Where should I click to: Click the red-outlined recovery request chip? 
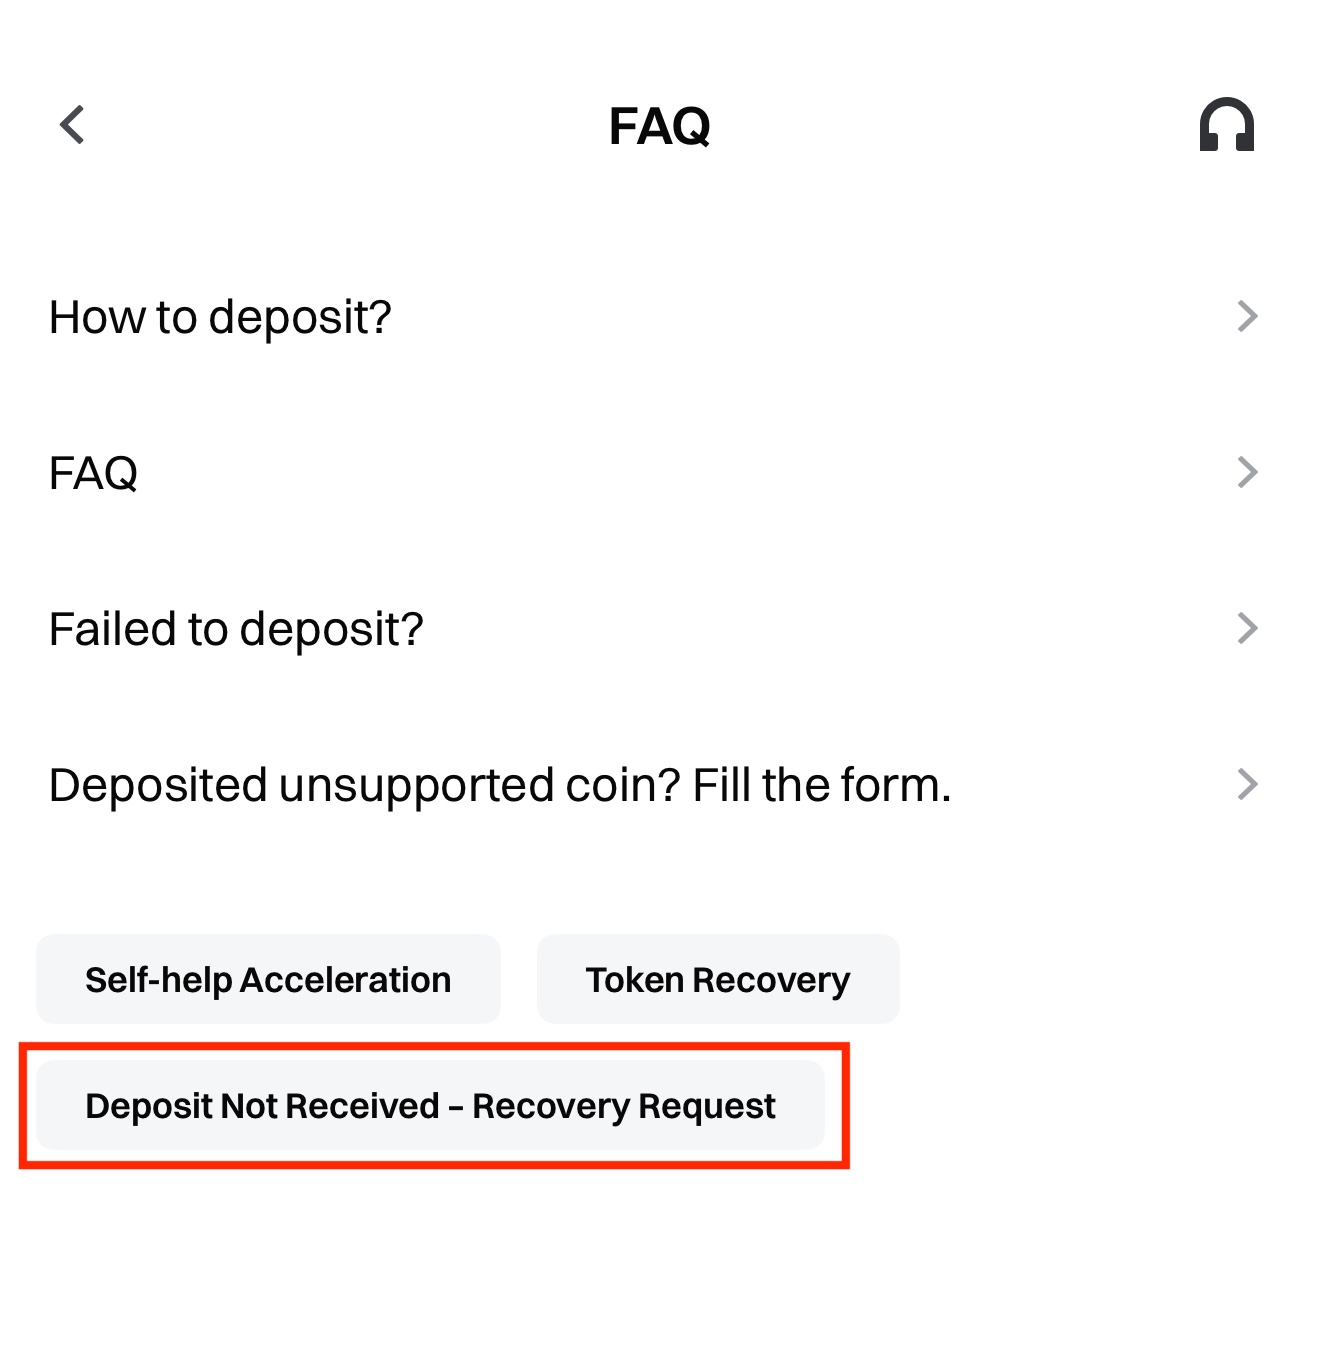coord(430,1106)
